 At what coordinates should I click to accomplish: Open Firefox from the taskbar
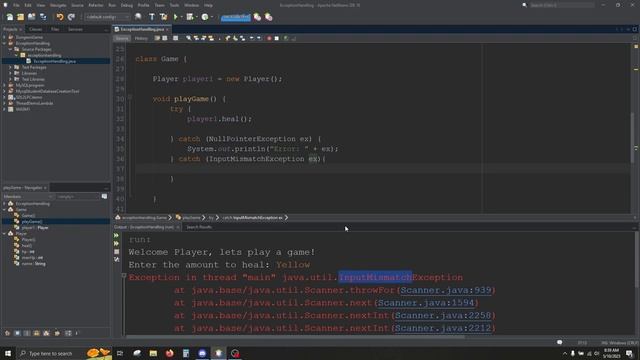click(x=169, y=353)
